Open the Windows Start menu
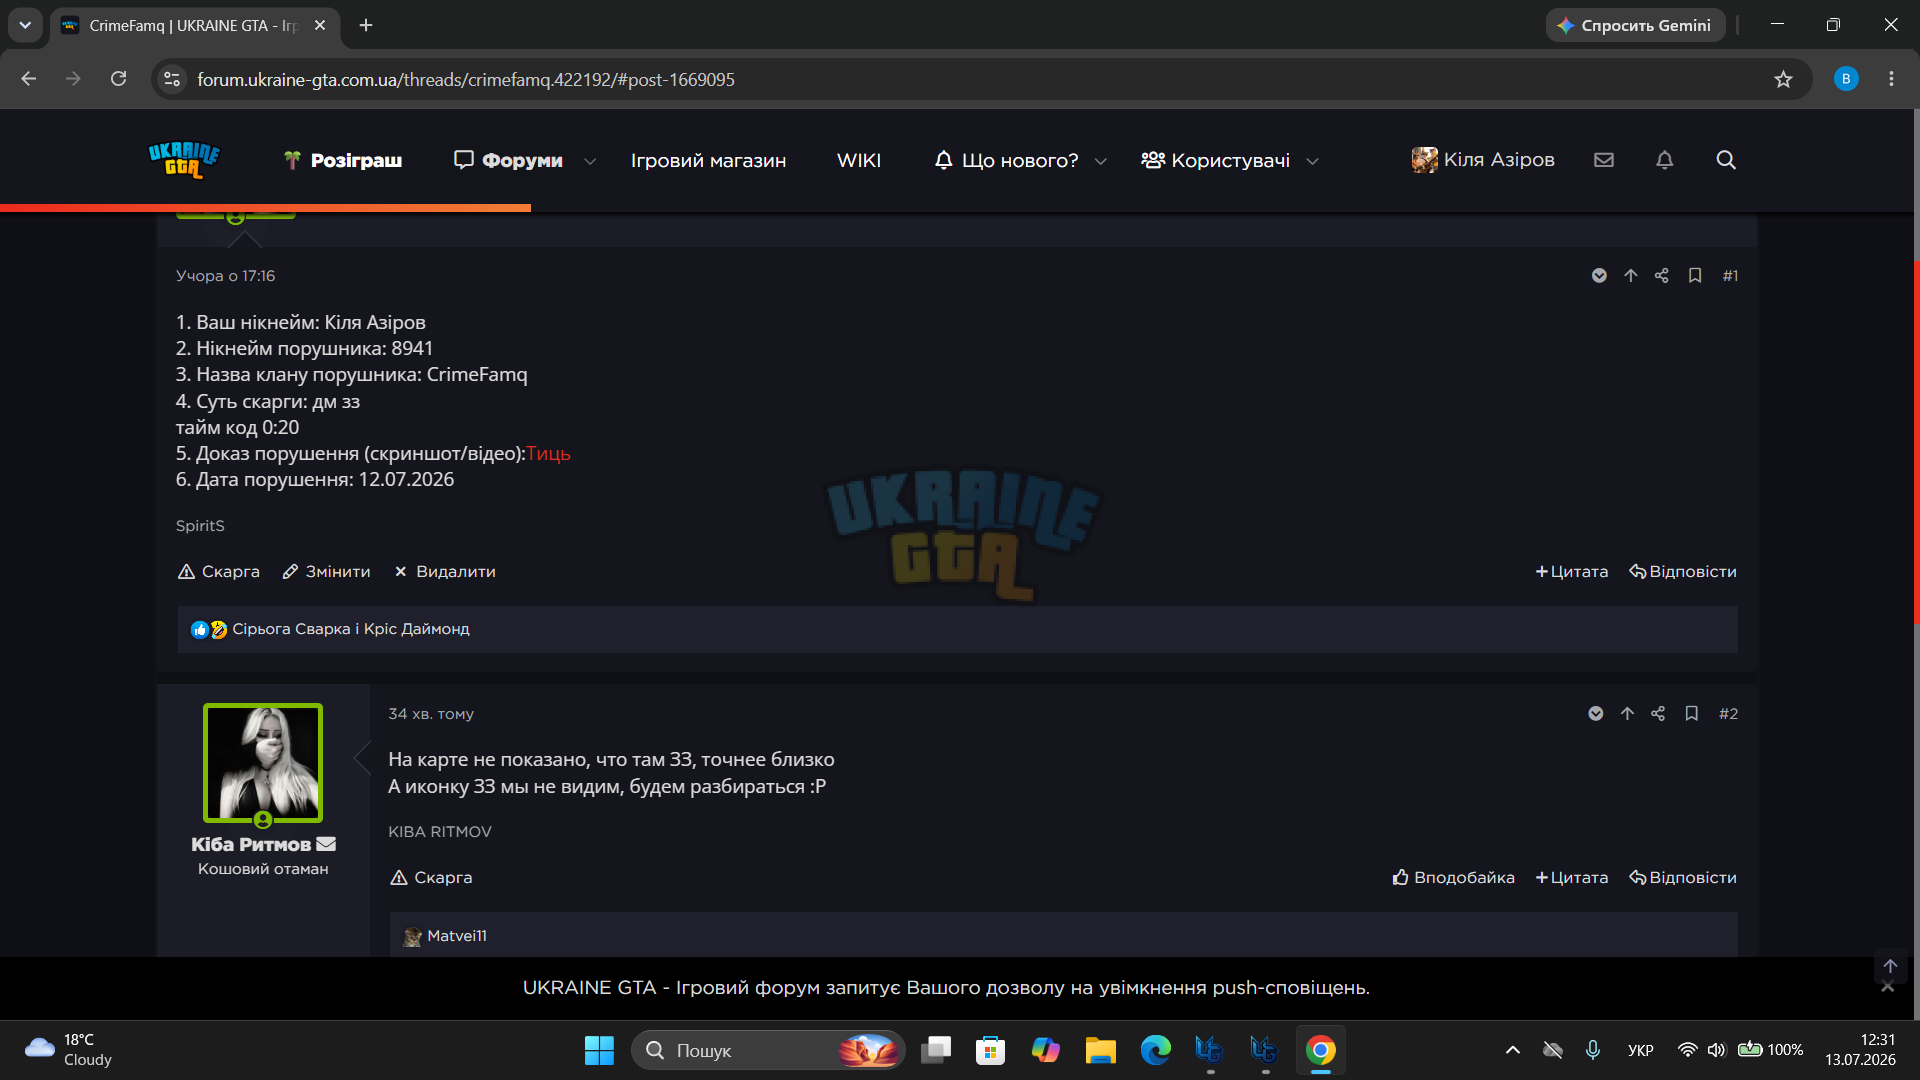Image resolution: width=1920 pixels, height=1080 pixels. [x=599, y=1050]
